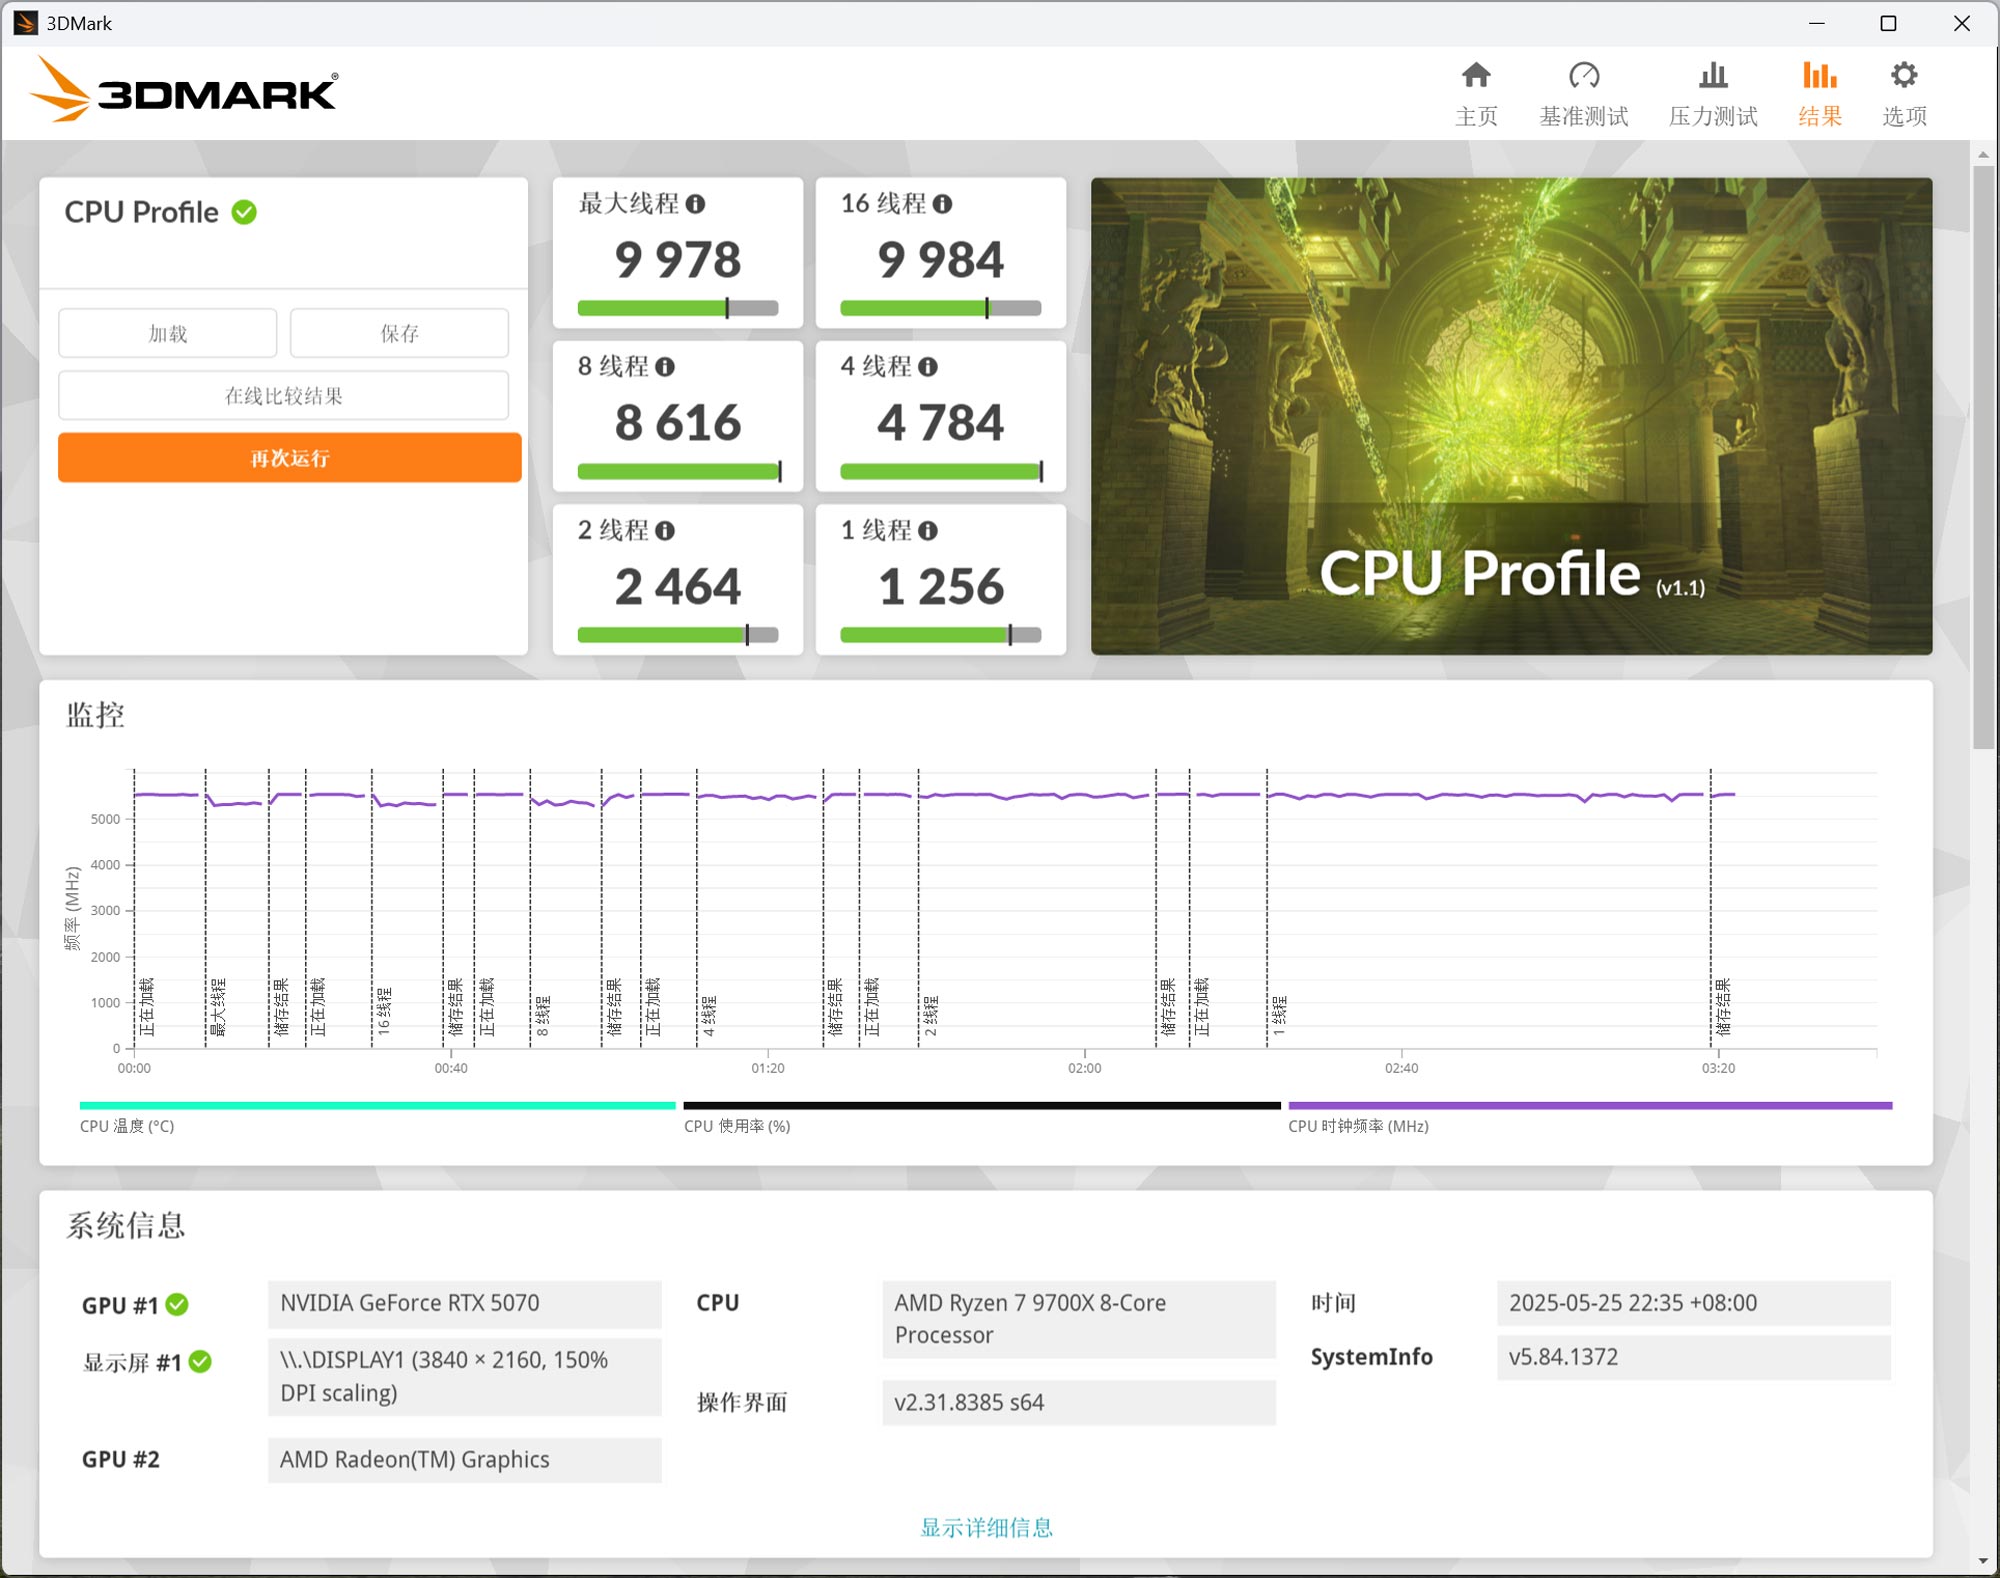Open the 选项 options tab
The width and height of the screenshot is (2000, 1578).
coord(1904,95)
